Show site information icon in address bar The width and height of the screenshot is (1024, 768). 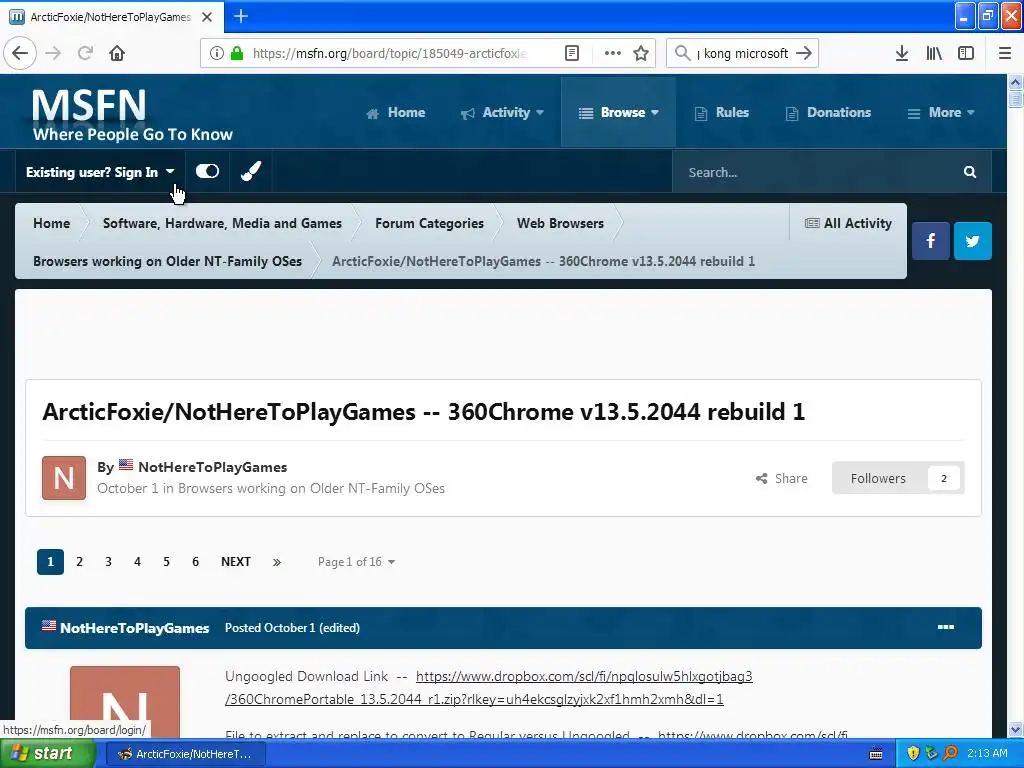click(x=217, y=53)
